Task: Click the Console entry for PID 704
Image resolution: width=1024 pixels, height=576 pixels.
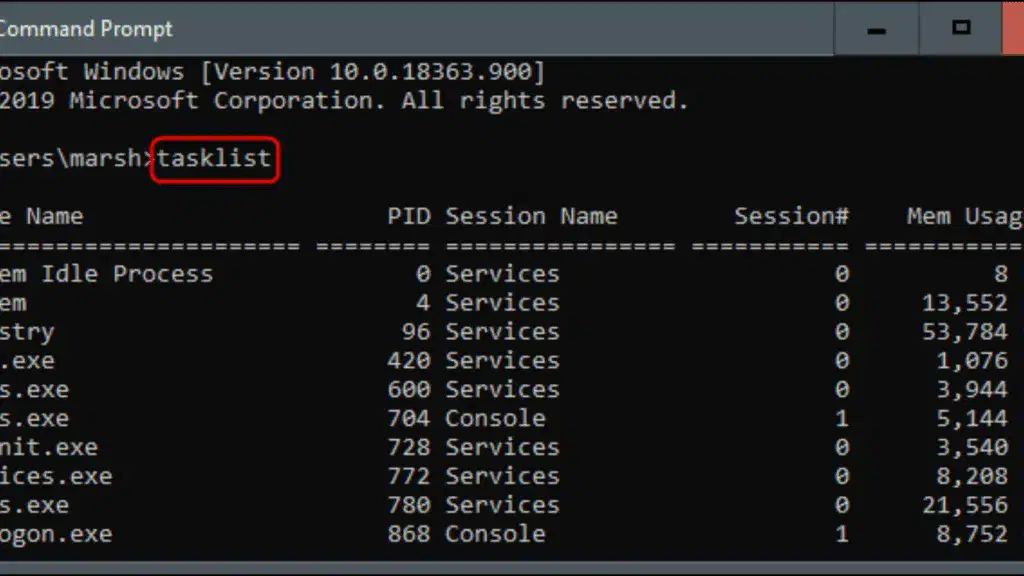Action: 495,418
